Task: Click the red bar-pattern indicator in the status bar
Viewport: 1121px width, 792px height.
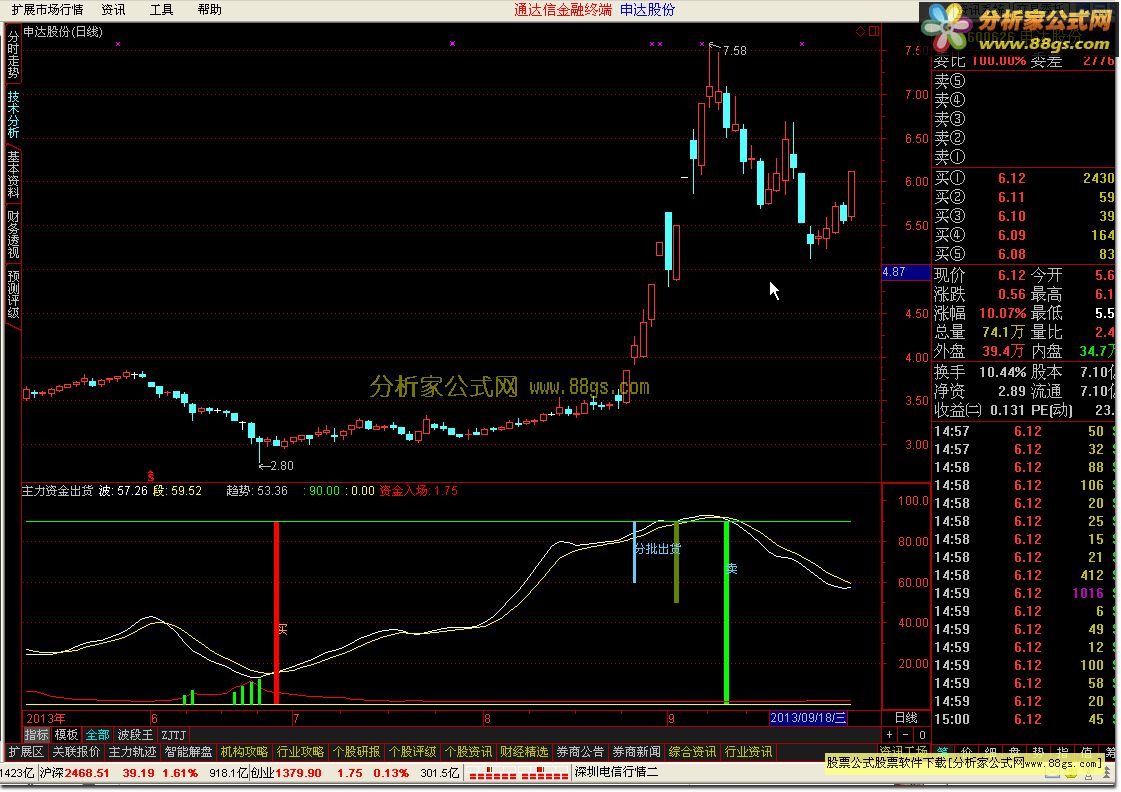Action: pyautogui.click(x=518, y=773)
